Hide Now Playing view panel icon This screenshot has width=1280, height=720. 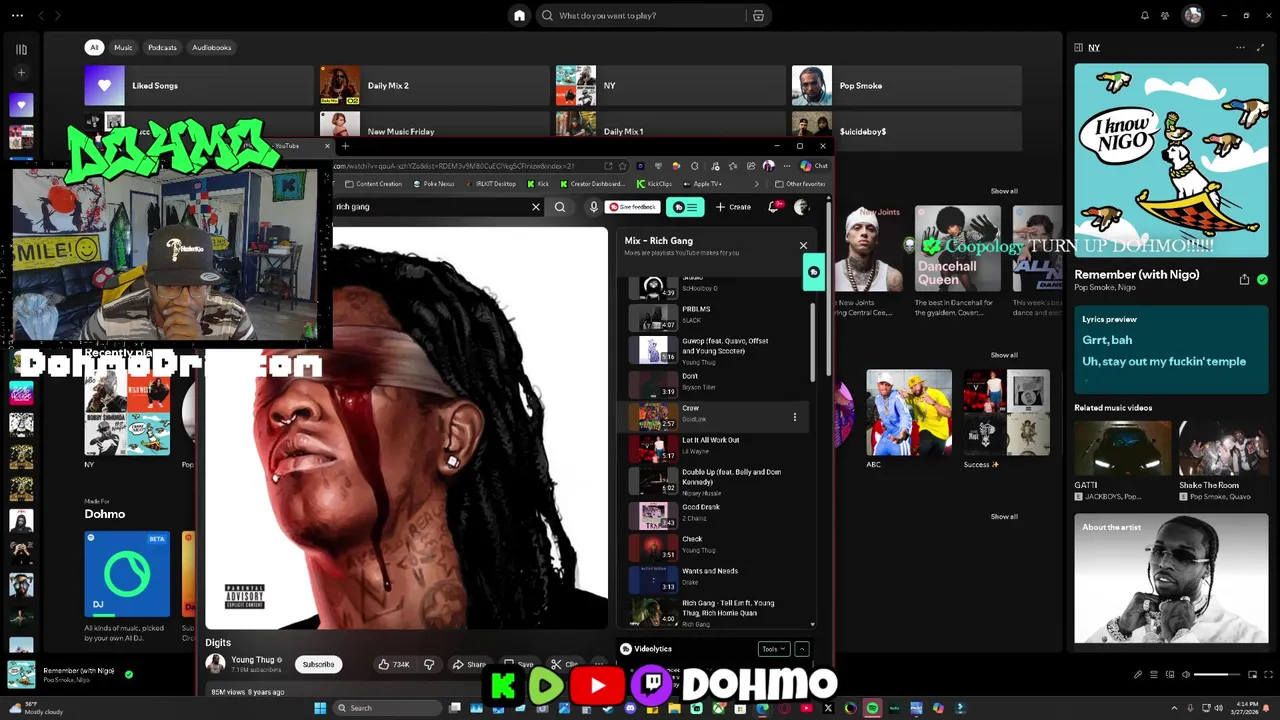[x=1079, y=47]
